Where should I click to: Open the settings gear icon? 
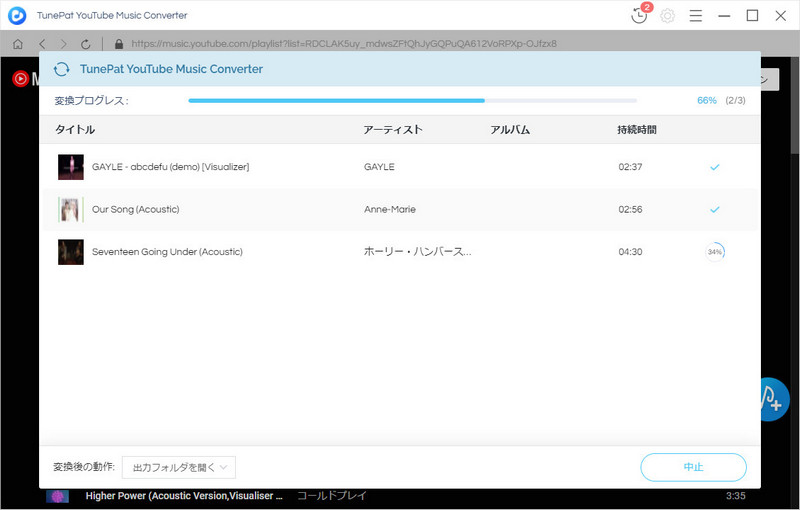[x=667, y=16]
